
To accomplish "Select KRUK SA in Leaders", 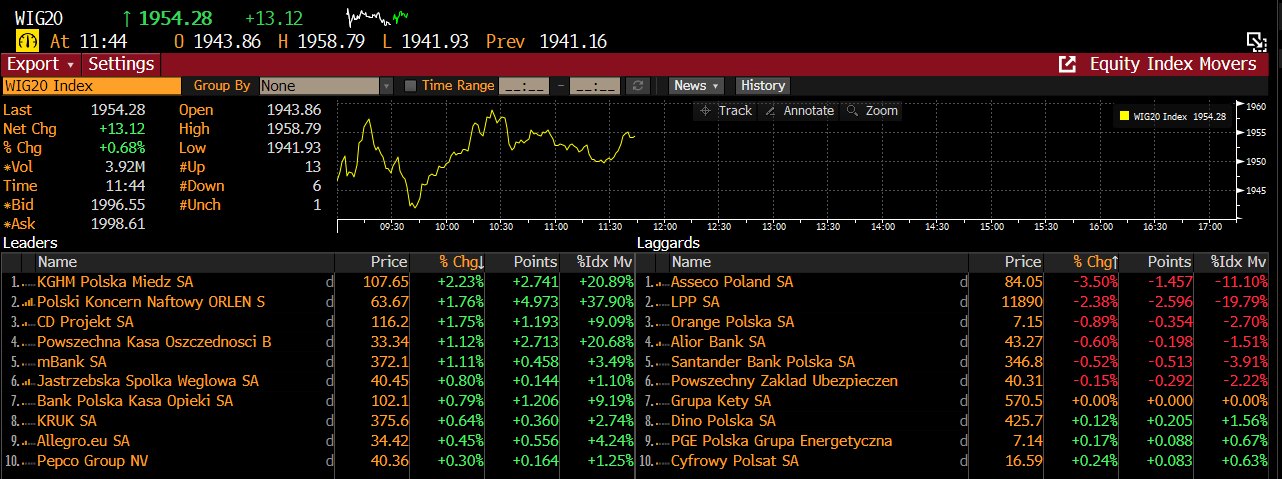I will 67,421.
